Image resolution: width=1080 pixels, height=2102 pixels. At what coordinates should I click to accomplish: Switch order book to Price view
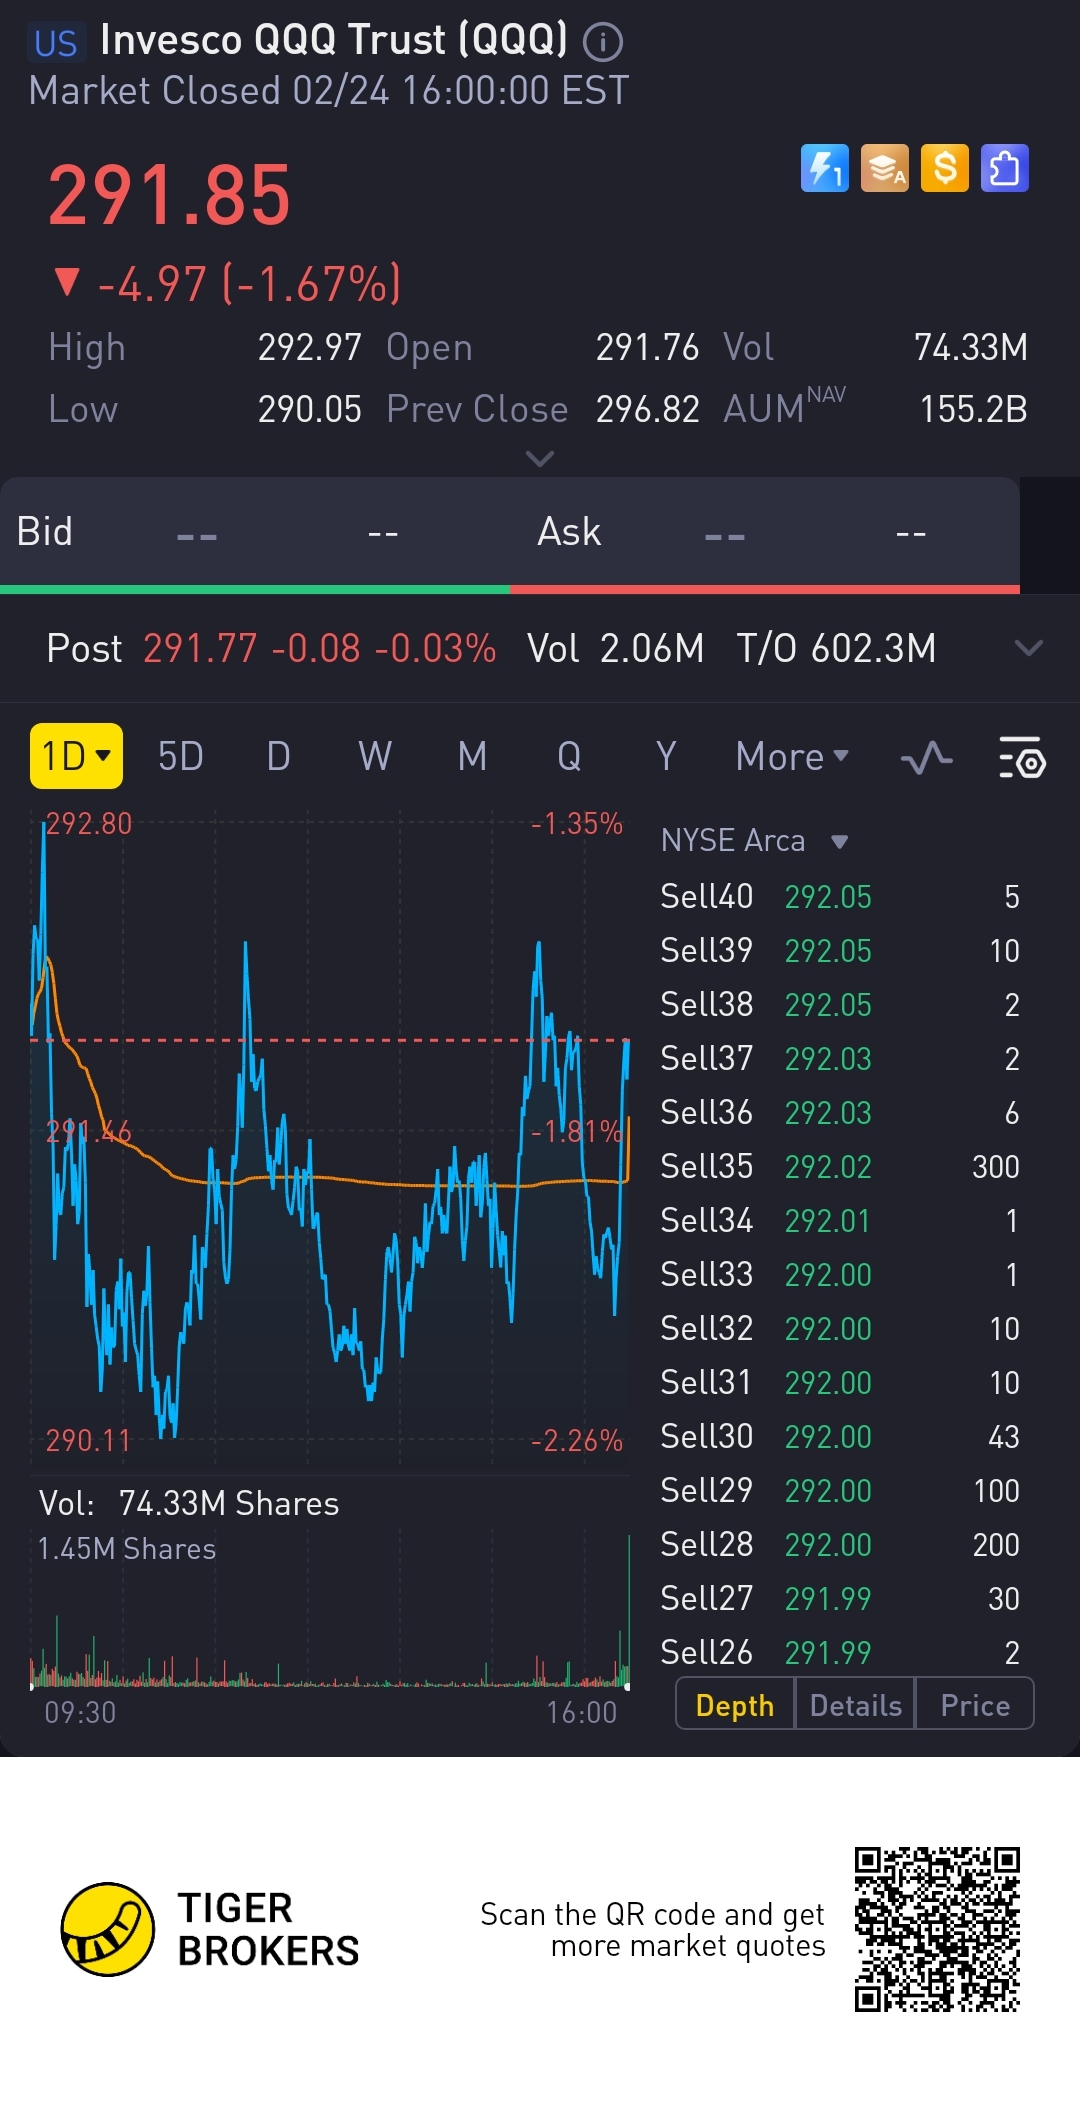[975, 1705]
